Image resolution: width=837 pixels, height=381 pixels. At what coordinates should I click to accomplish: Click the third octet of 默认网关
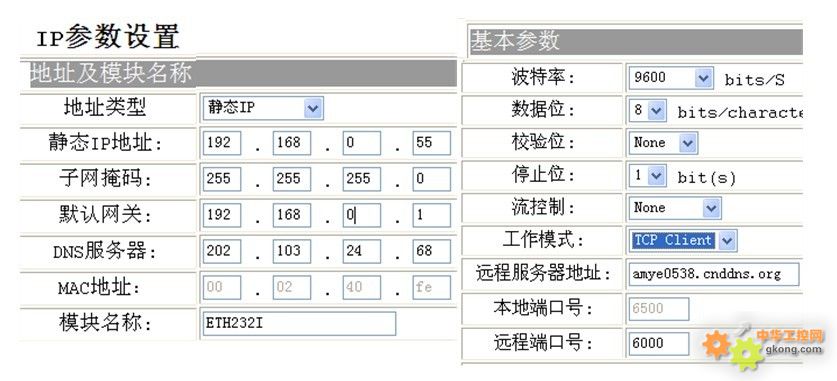click(x=361, y=216)
